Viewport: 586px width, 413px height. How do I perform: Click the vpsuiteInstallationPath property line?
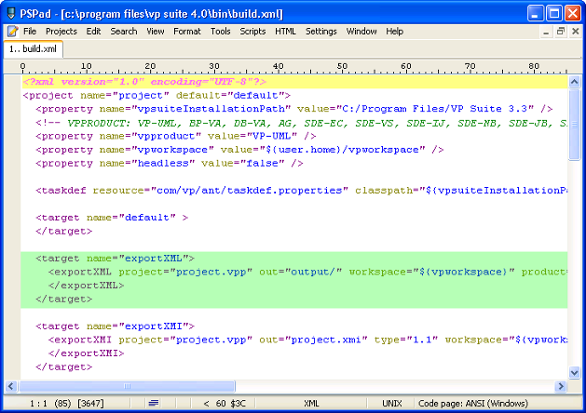click(294, 109)
